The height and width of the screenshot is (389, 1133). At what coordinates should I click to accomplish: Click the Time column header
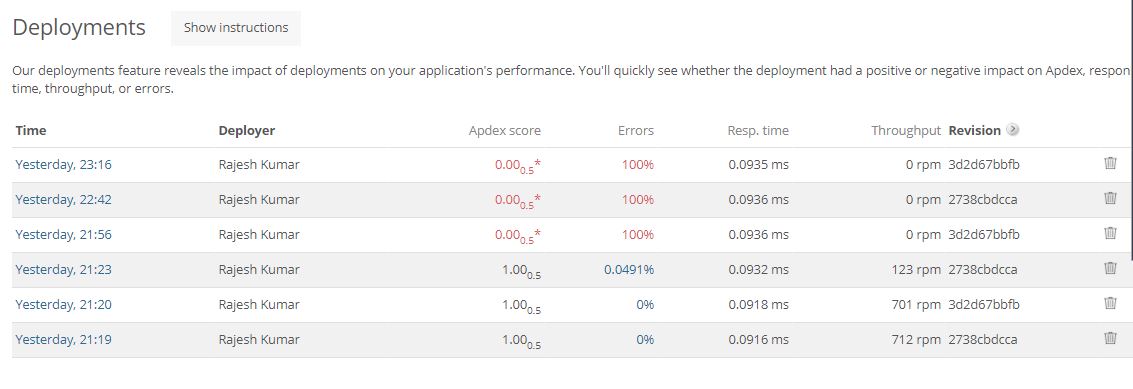(30, 130)
